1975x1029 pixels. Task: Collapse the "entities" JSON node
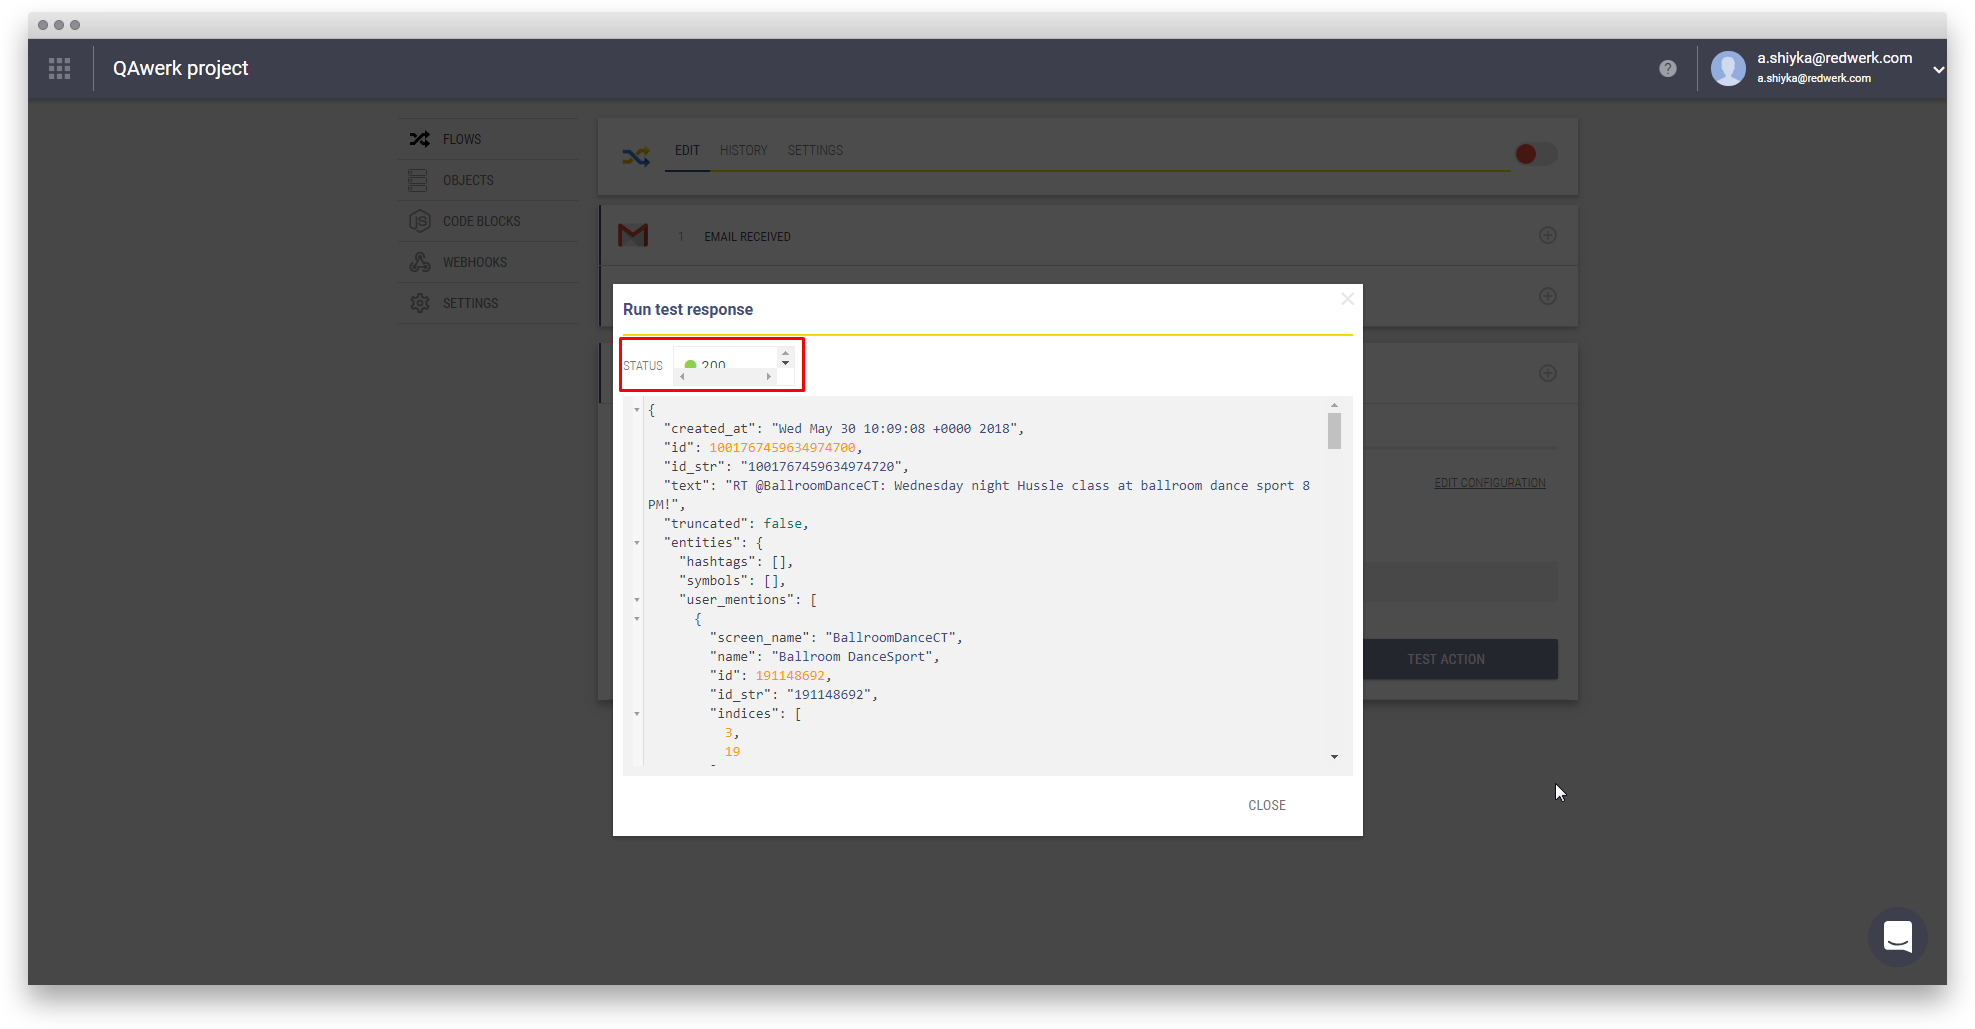coord(636,543)
